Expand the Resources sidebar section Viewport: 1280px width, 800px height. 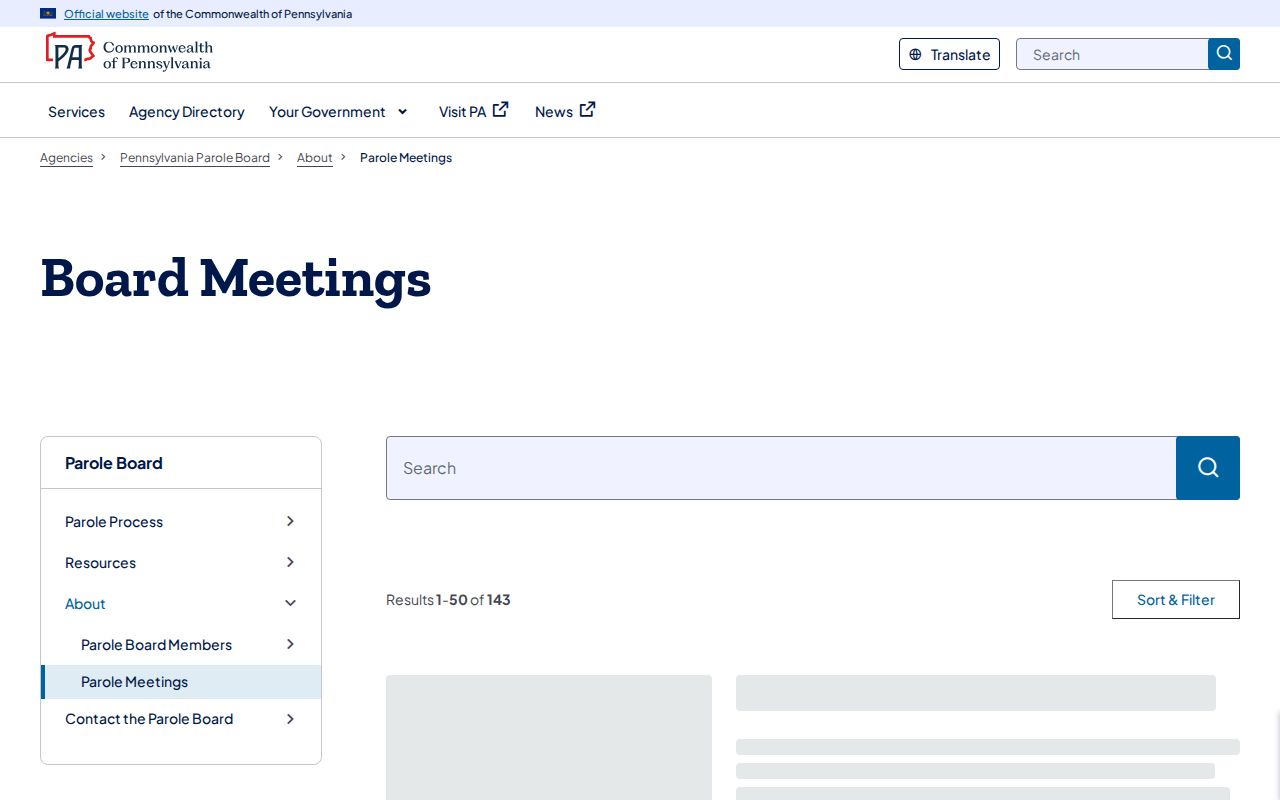[290, 562]
